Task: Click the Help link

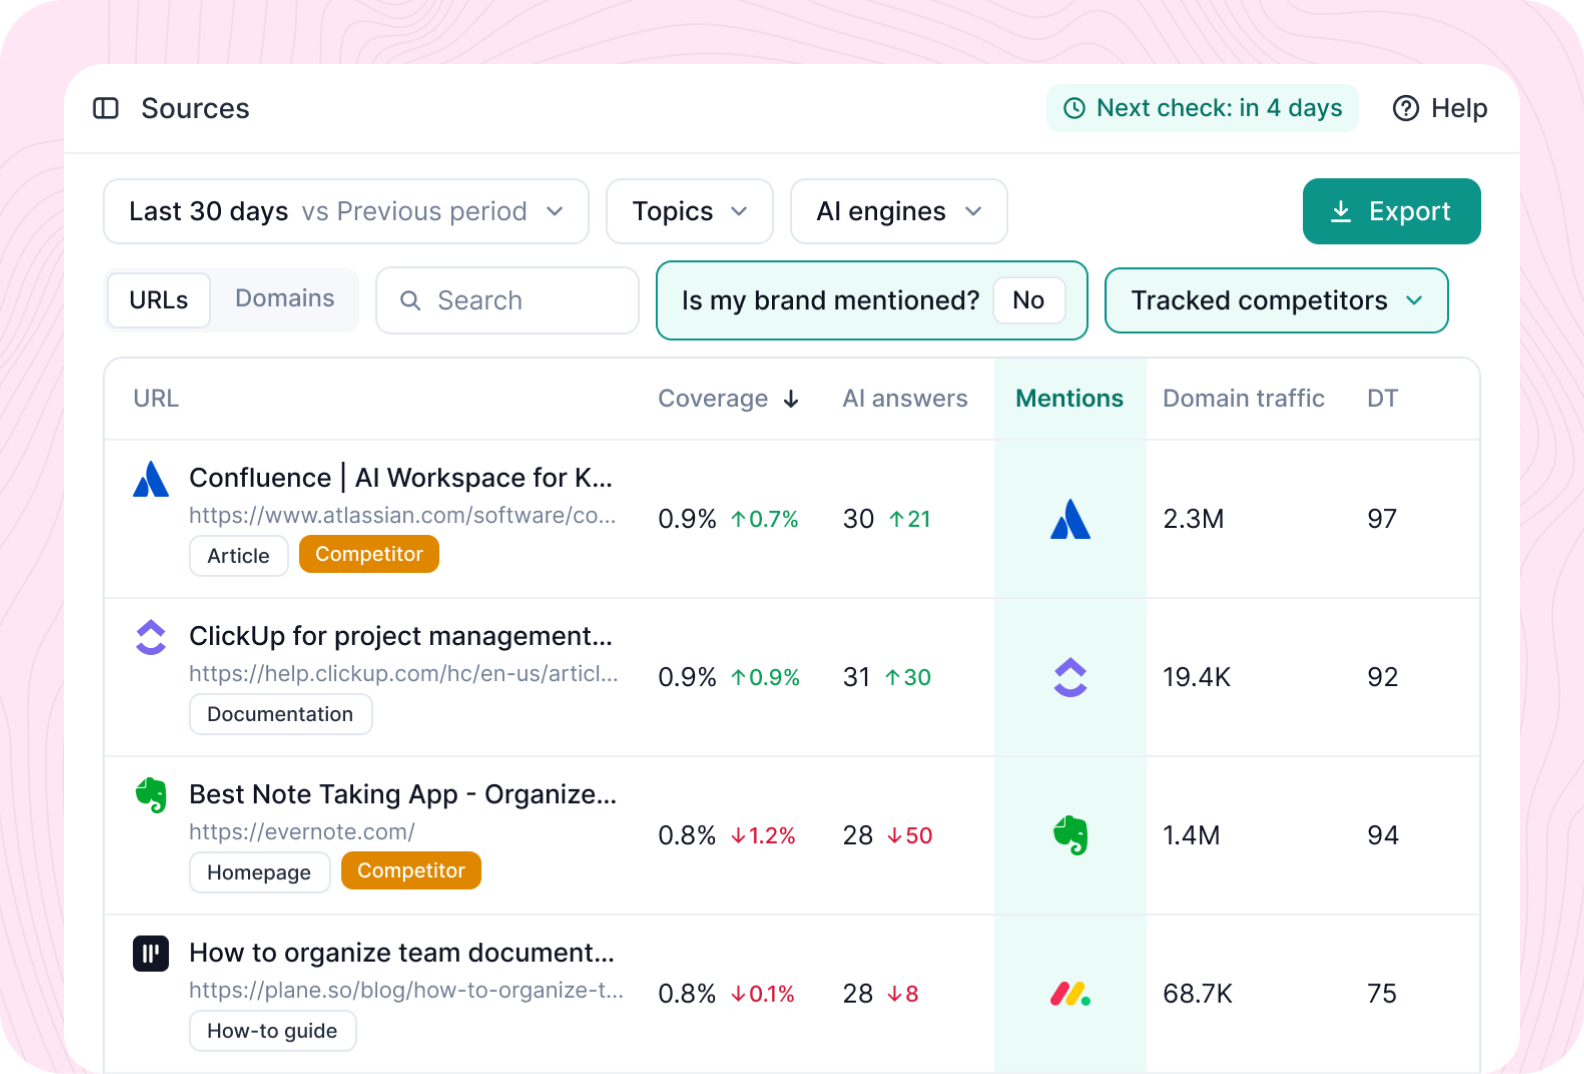Action: 1440,108
